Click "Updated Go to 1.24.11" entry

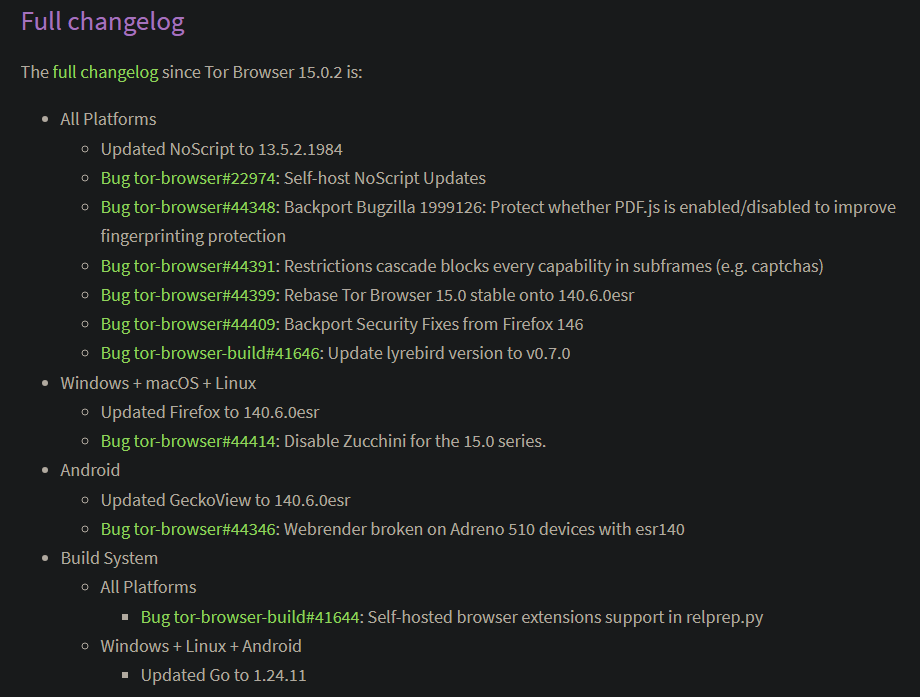223,675
